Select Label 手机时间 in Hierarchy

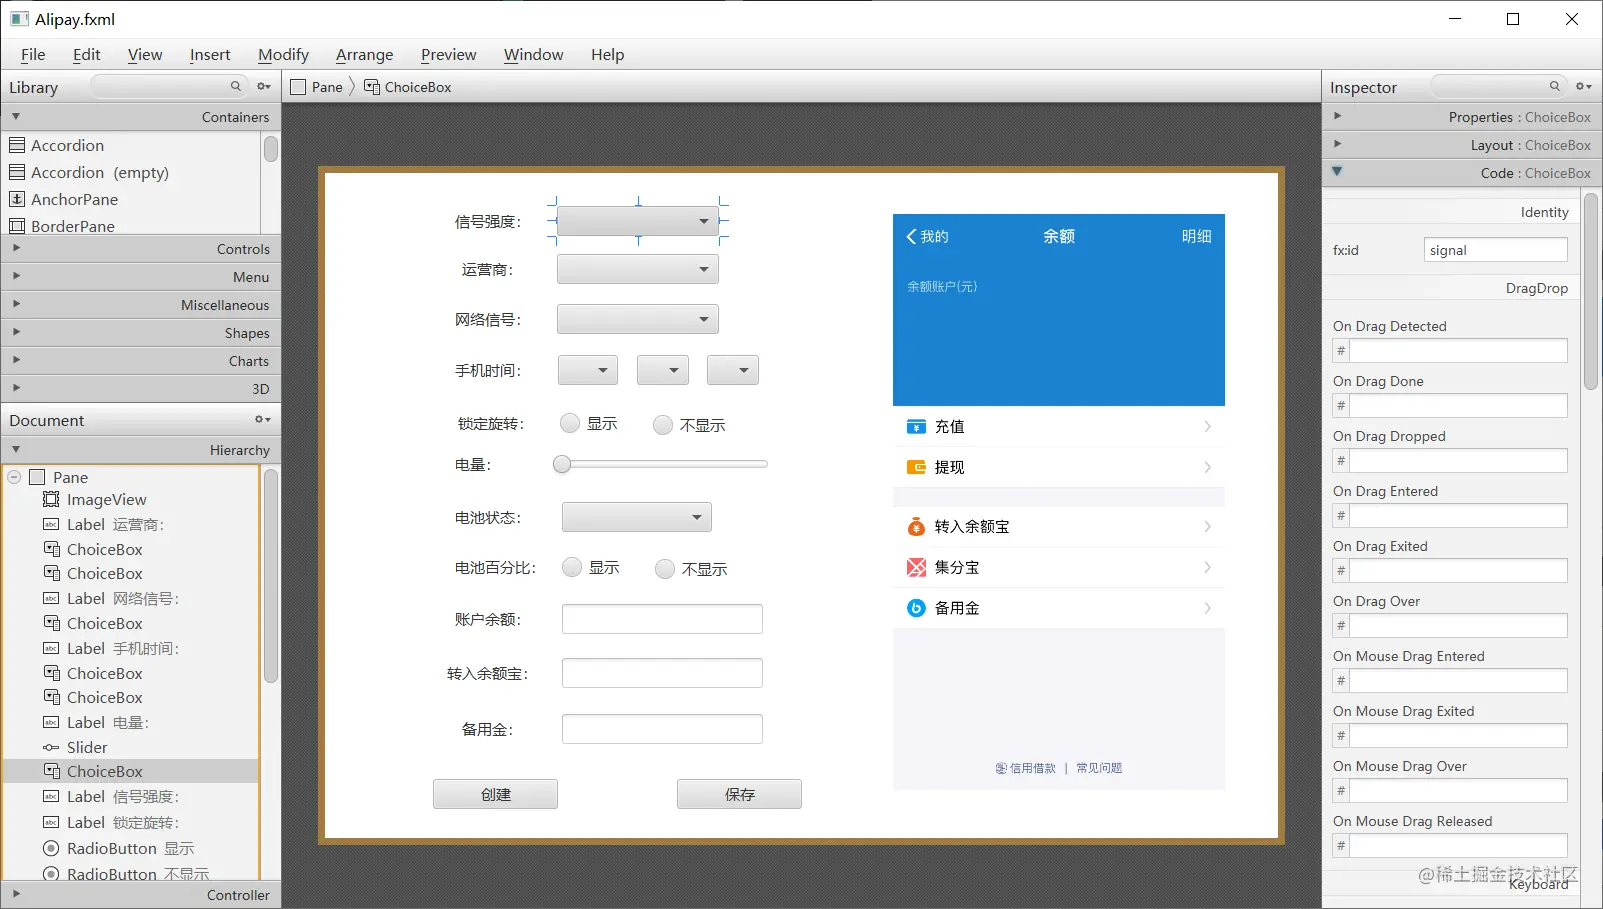[131, 648]
